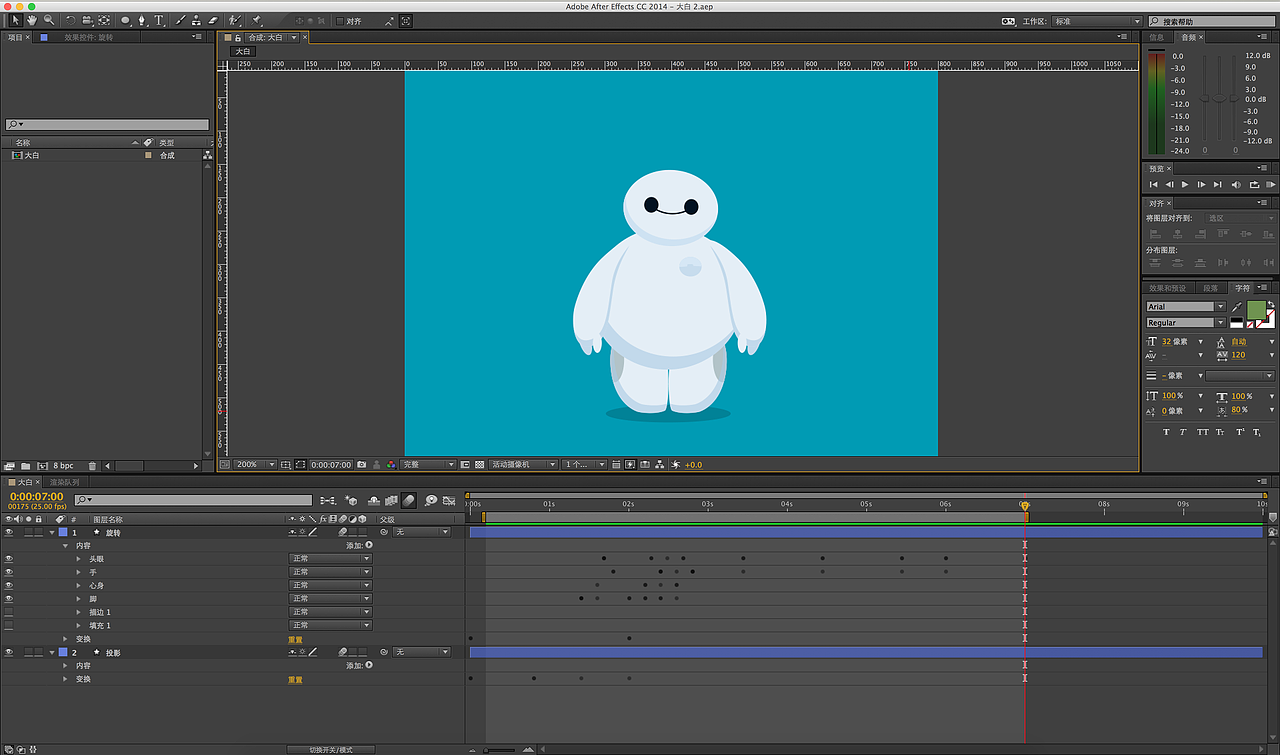
Task: Open blend mode dropdown for 头眼
Action: pyautogui.click(x=330, y=559)
